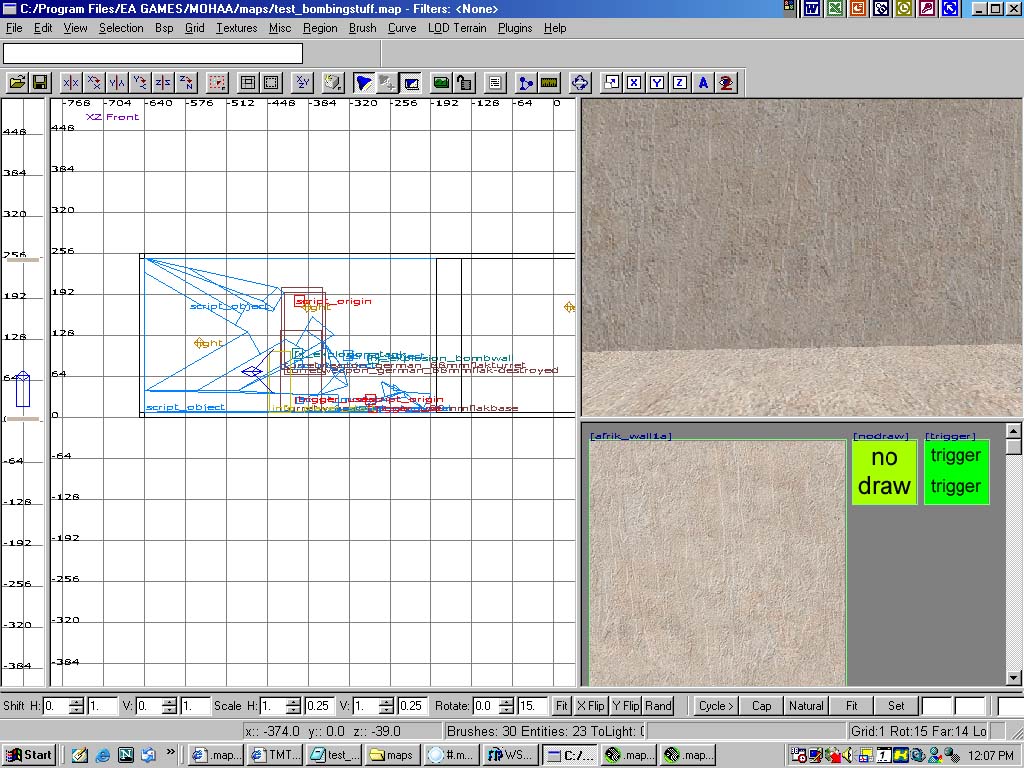This screenshot has height=768, width=1024.
Task: Adjust the Rotate value spinner
Action: [x=505, y=706]
